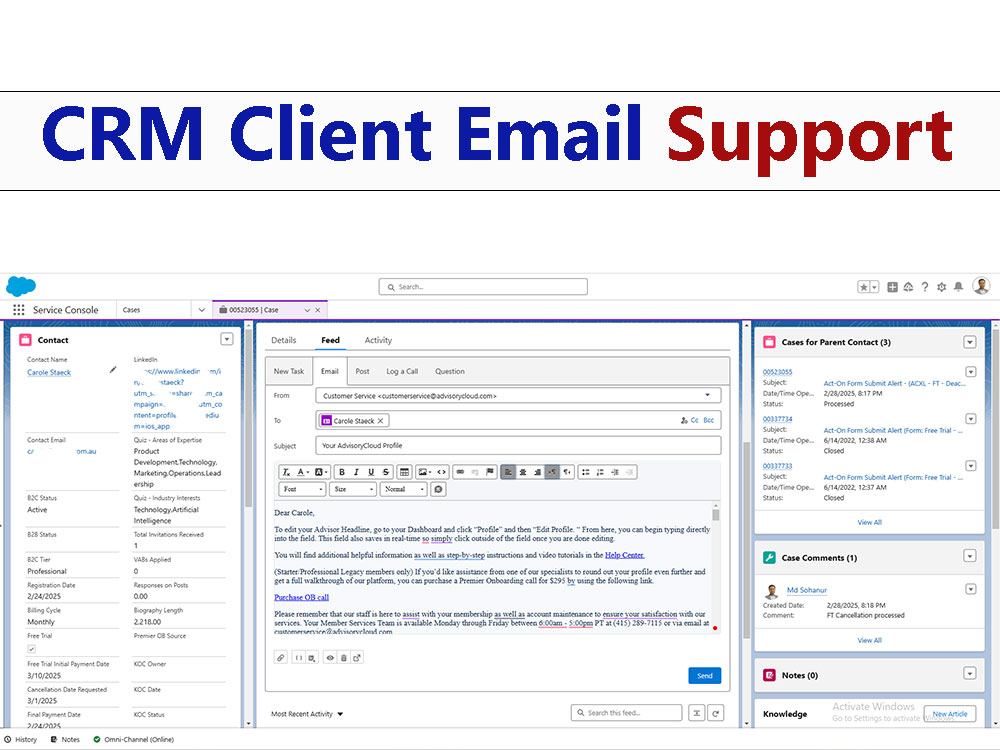Add Cc recipients

click(695, 420)
